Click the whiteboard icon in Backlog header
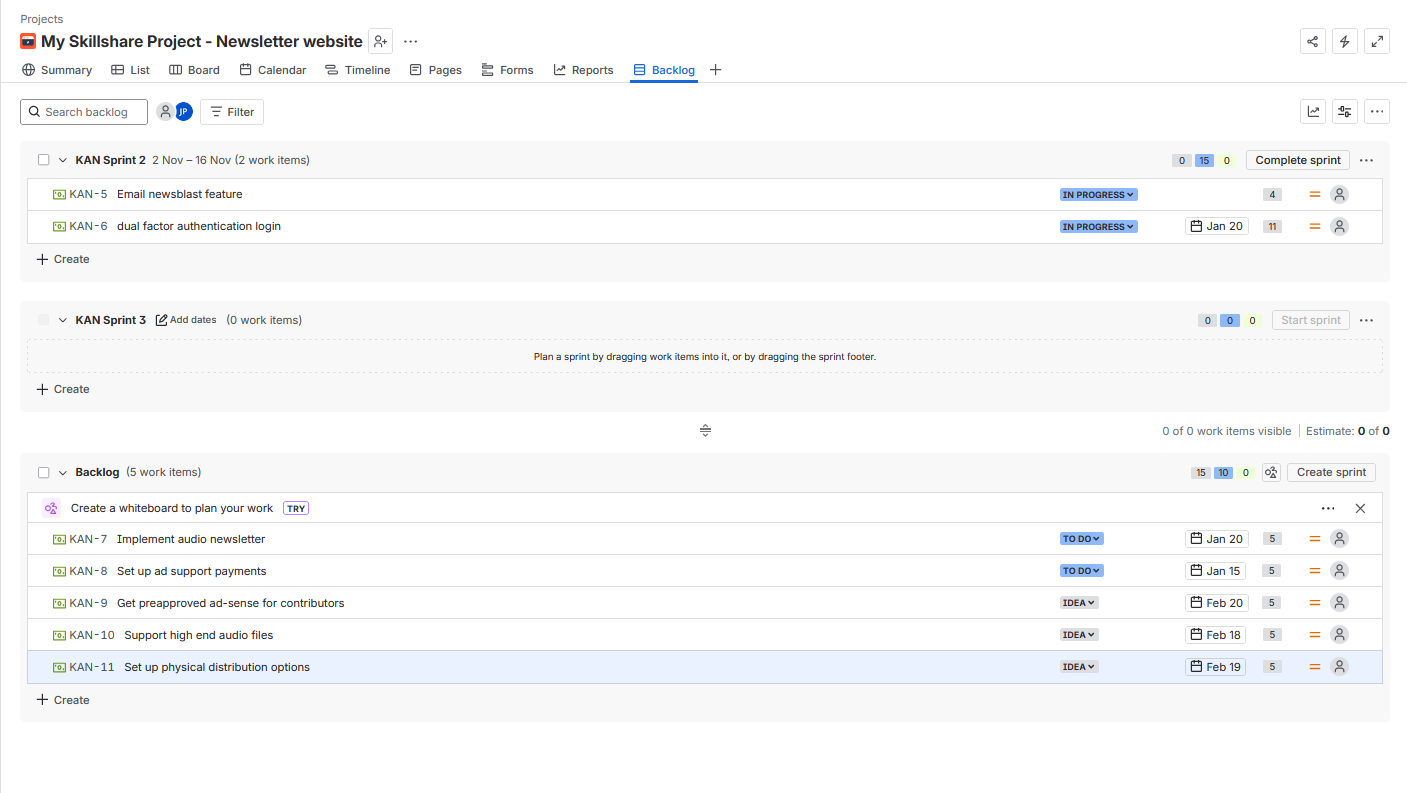 (1271, 472)
